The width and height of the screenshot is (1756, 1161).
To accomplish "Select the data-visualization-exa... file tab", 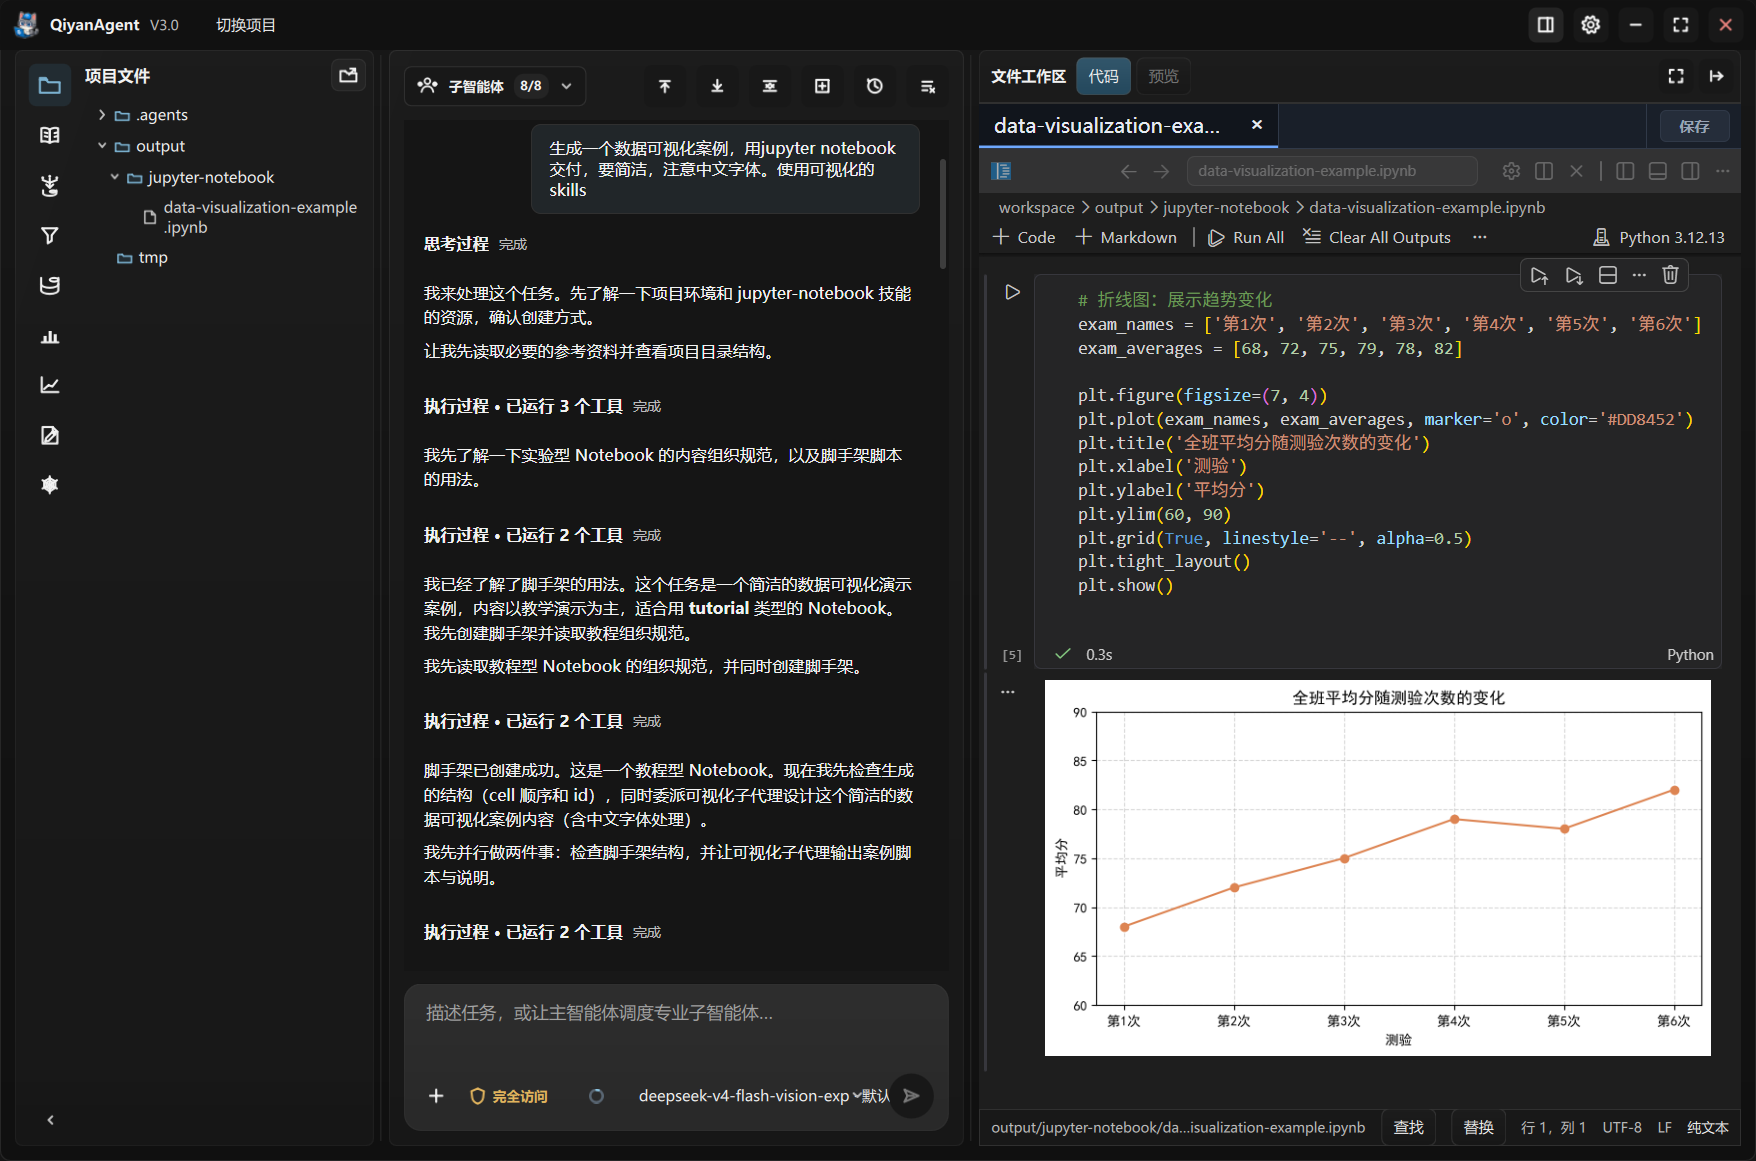I will click(x=1128, y=126).
